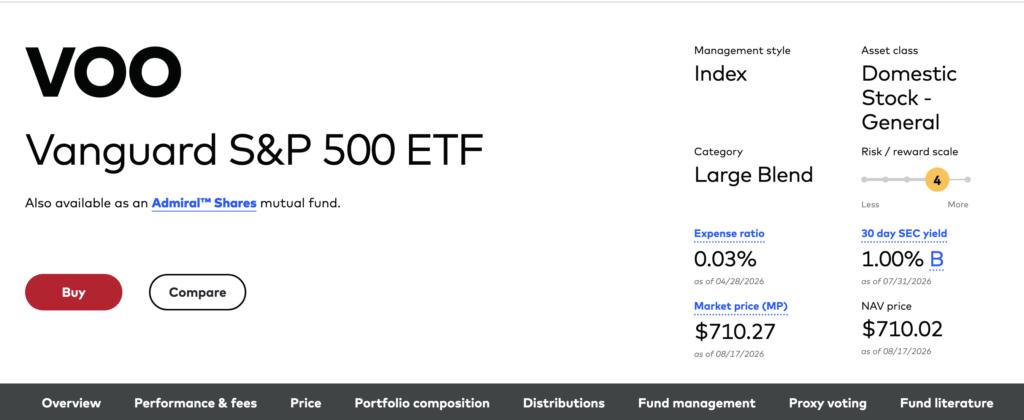Open the Compare button
1024x420 pixels.
(197, 292)
